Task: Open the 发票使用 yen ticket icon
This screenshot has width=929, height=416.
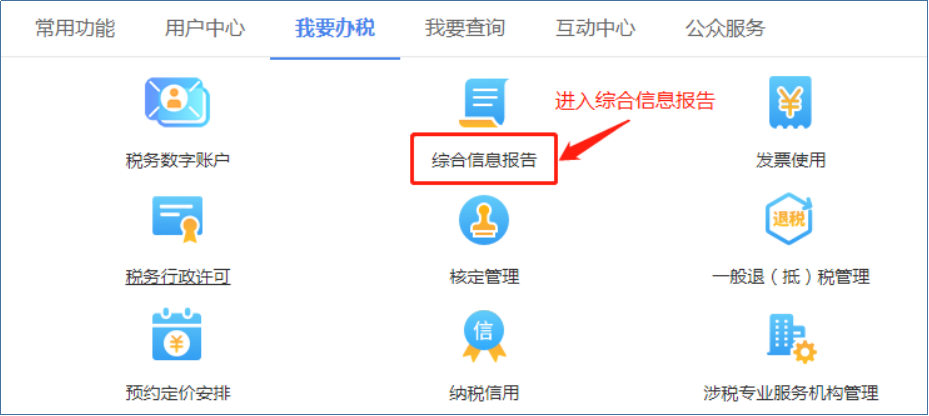Action: click(790, 103)
